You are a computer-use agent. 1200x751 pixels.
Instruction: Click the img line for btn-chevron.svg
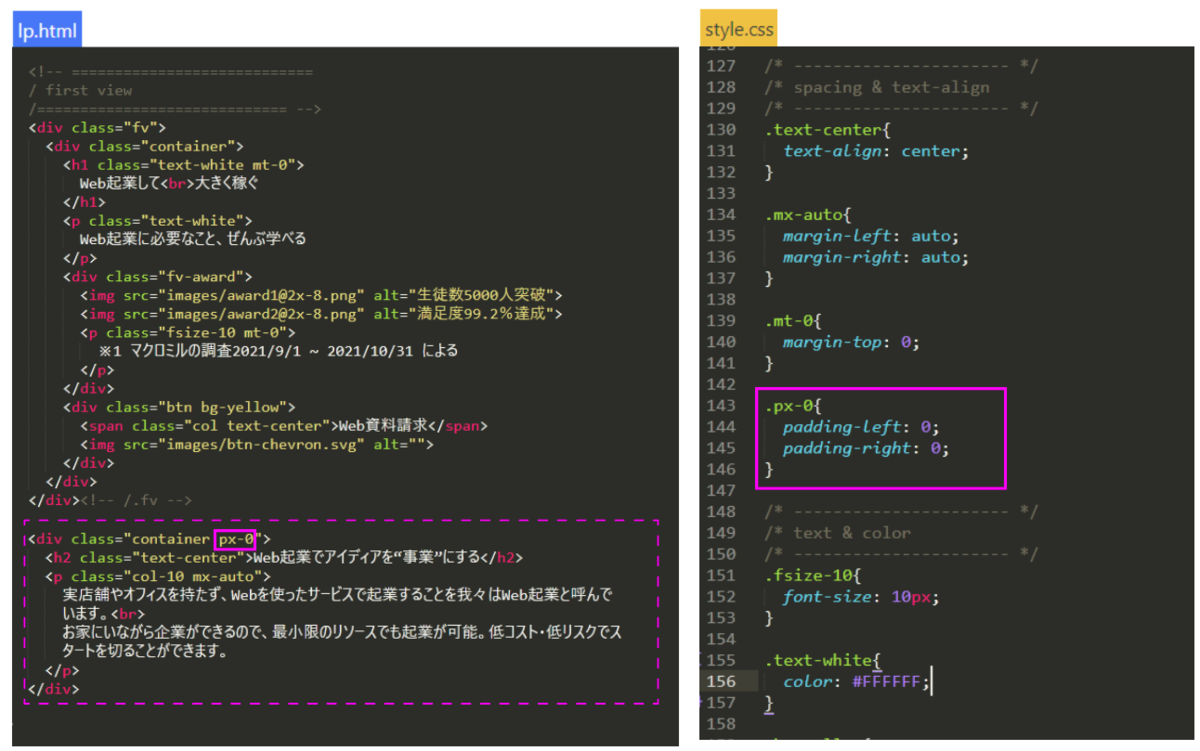(x=256, y=444)
